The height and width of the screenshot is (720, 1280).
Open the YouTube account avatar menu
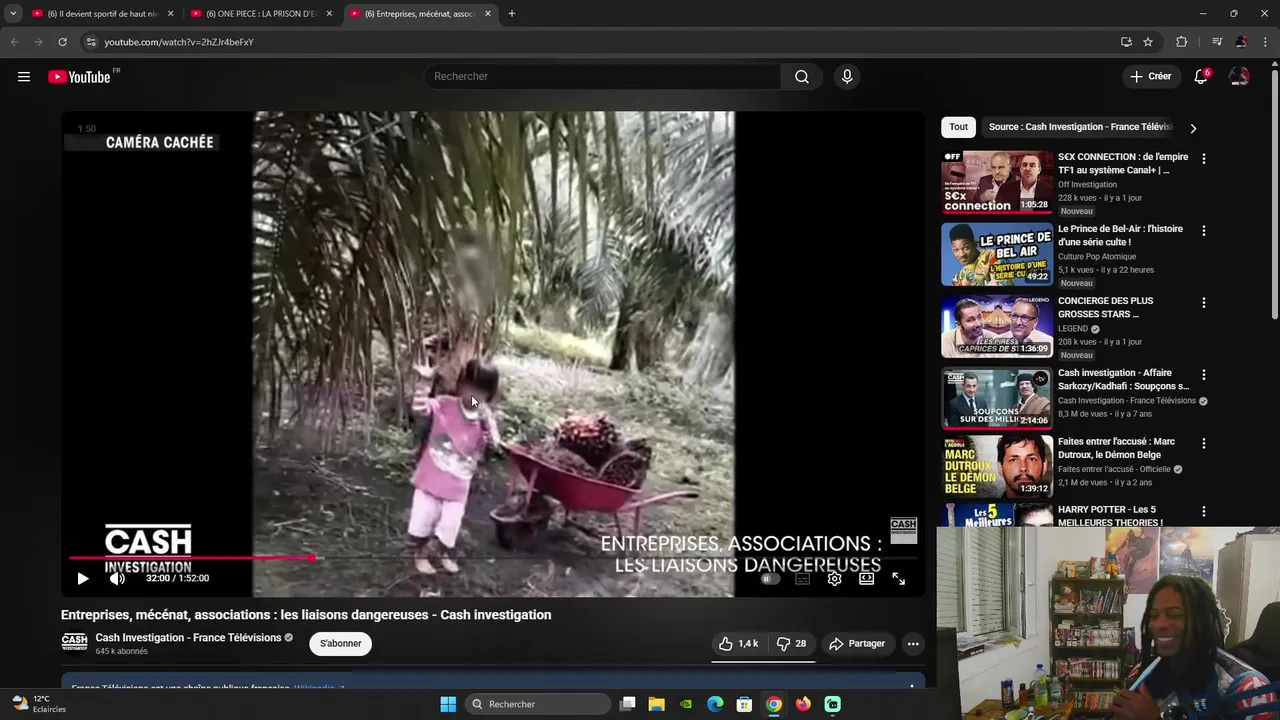(x=1239, y=77)
